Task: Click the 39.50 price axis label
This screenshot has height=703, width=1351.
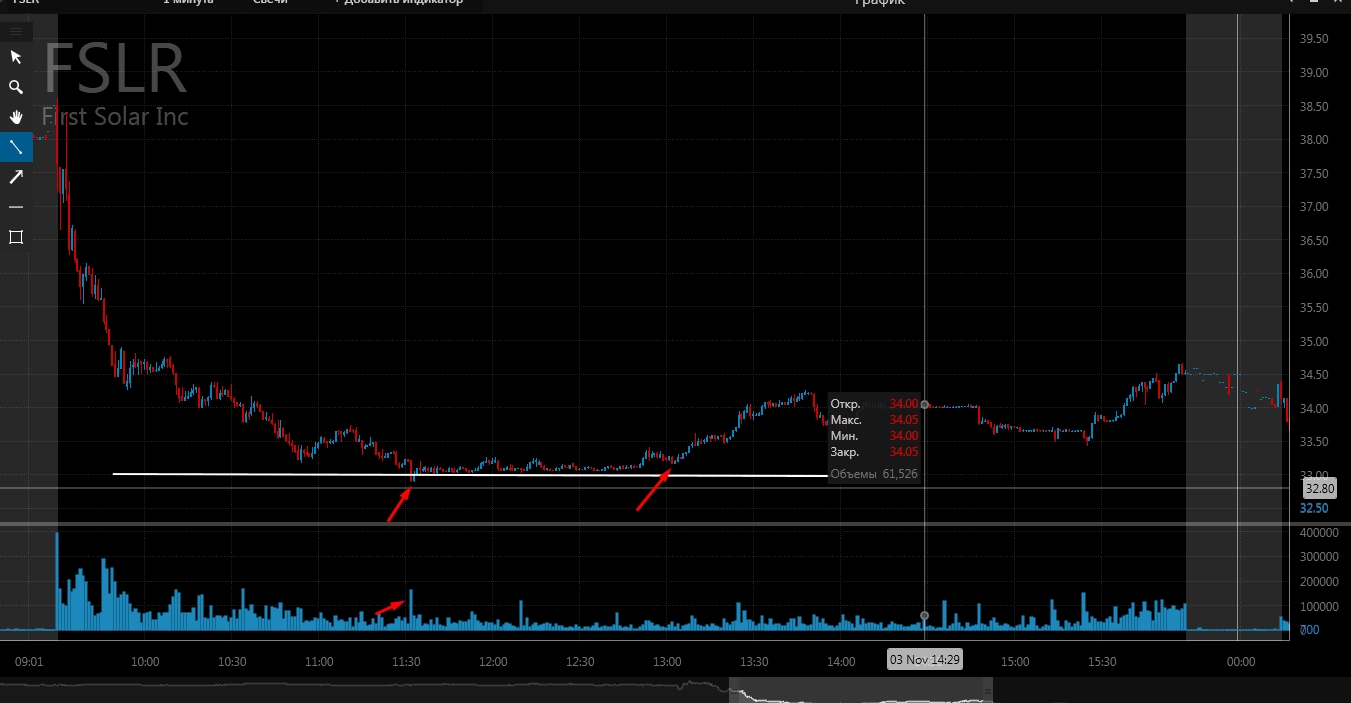Action: click(1313, 39)
